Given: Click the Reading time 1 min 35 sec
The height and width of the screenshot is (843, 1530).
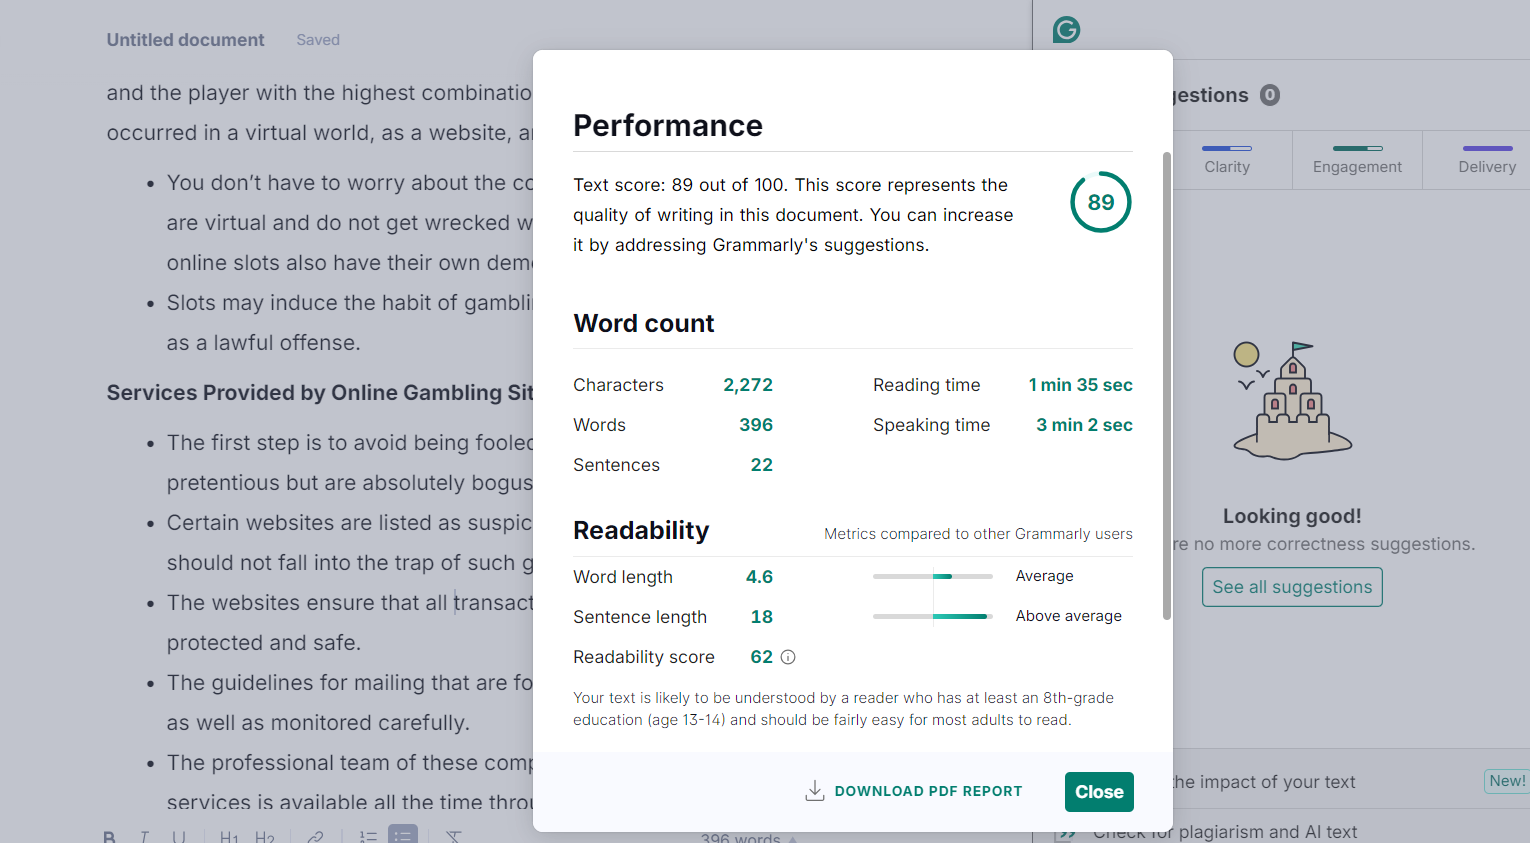Looking at the screenshot, I should (1081, 385).
